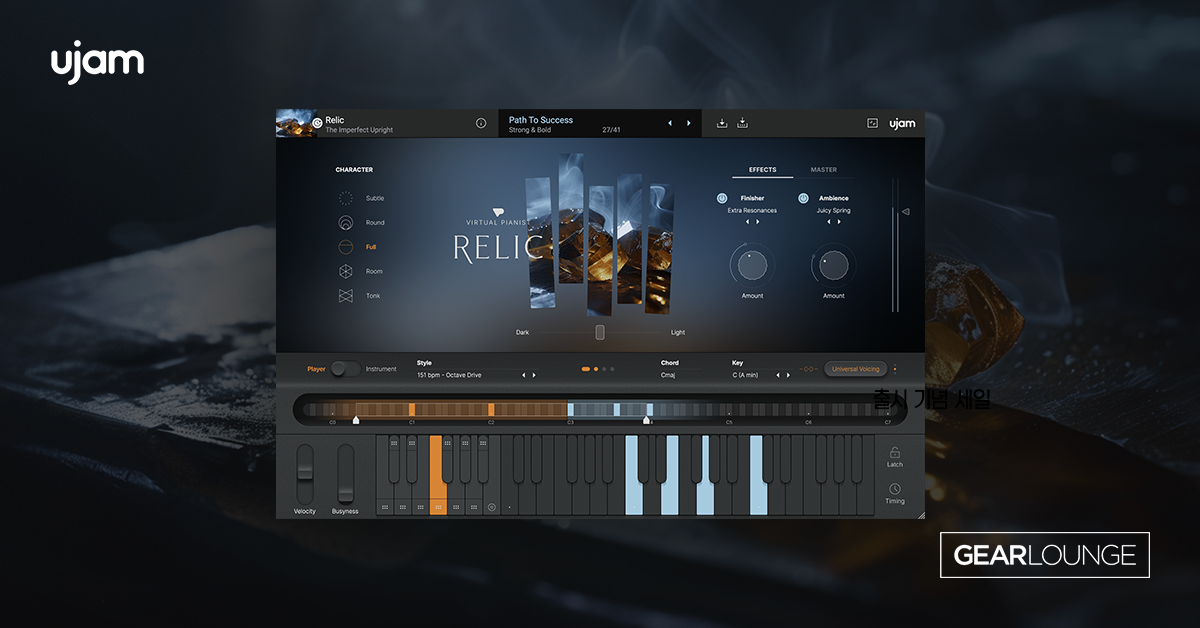Toggle the Ambience effect power button
Screen dimensions: 1200x628
(x=803, y=199)
